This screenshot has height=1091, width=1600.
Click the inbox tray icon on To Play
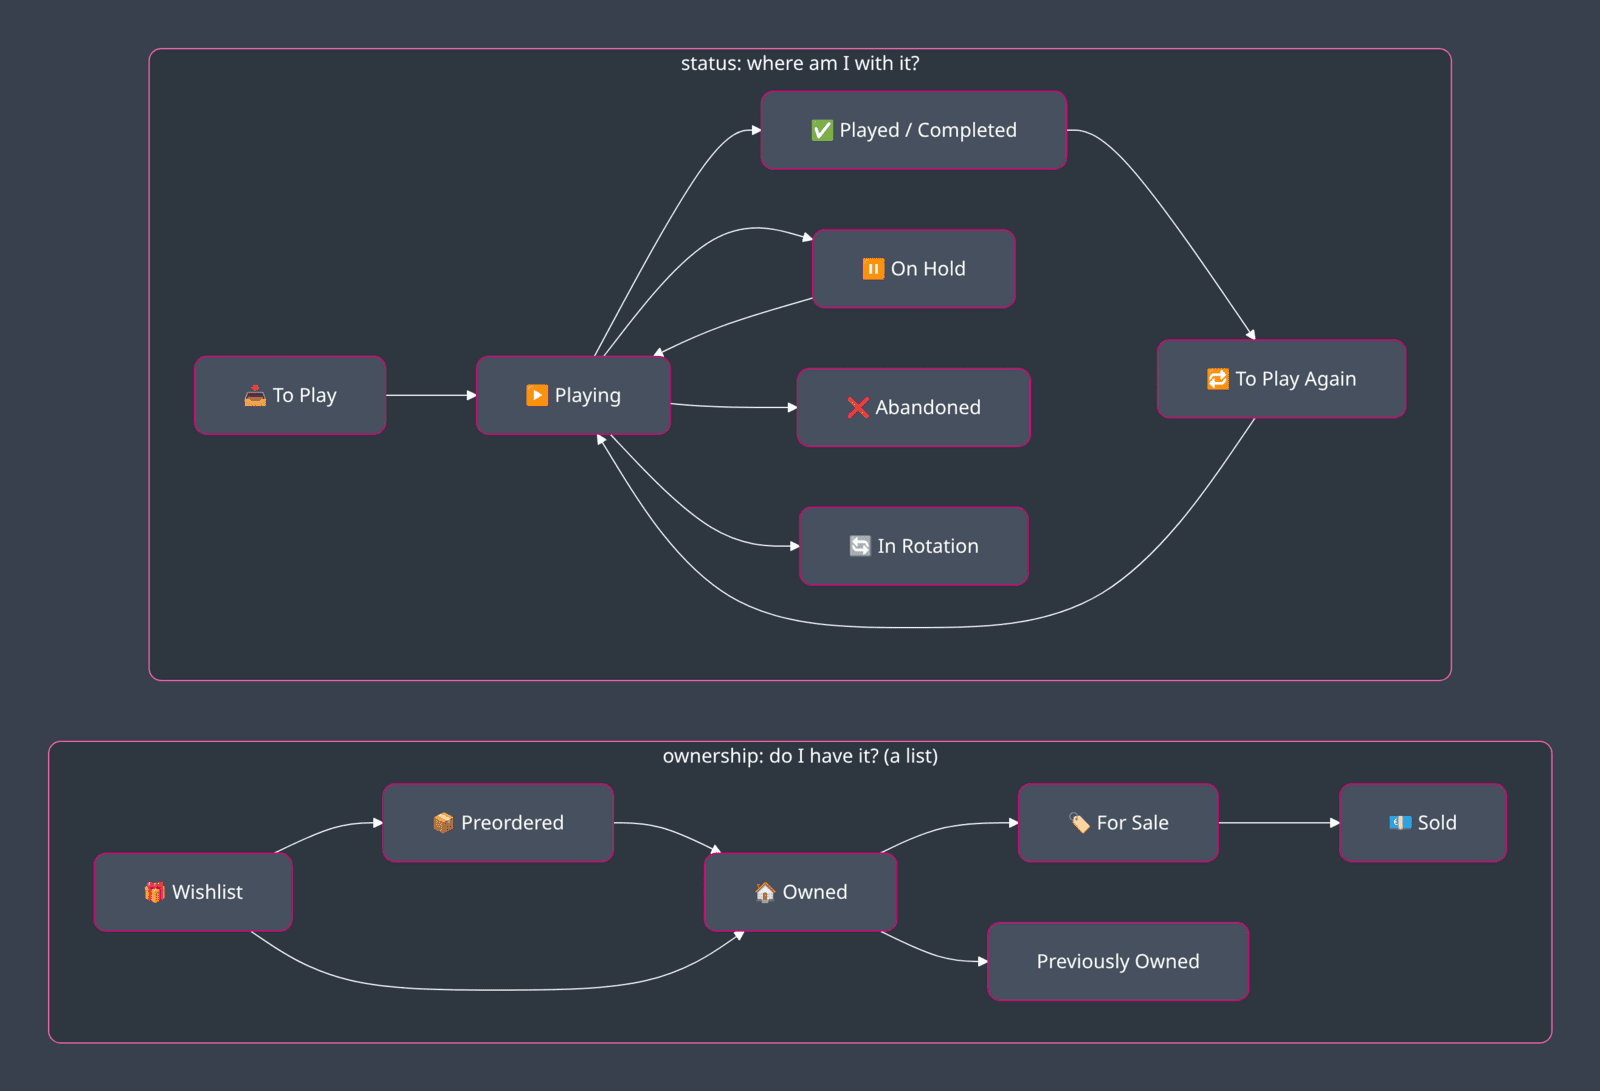pyautogui.click(x=255, y=395)
